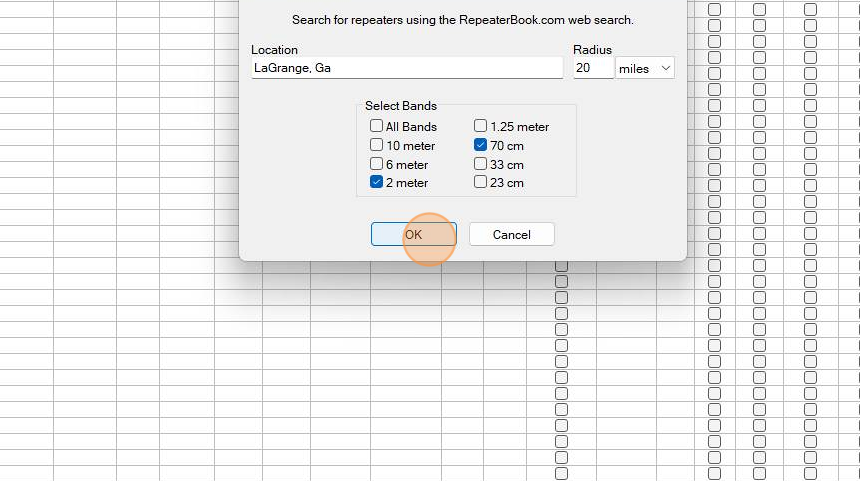Click the Radius label above the field
This screenshot has width=860, height=481.
[592, 50]
